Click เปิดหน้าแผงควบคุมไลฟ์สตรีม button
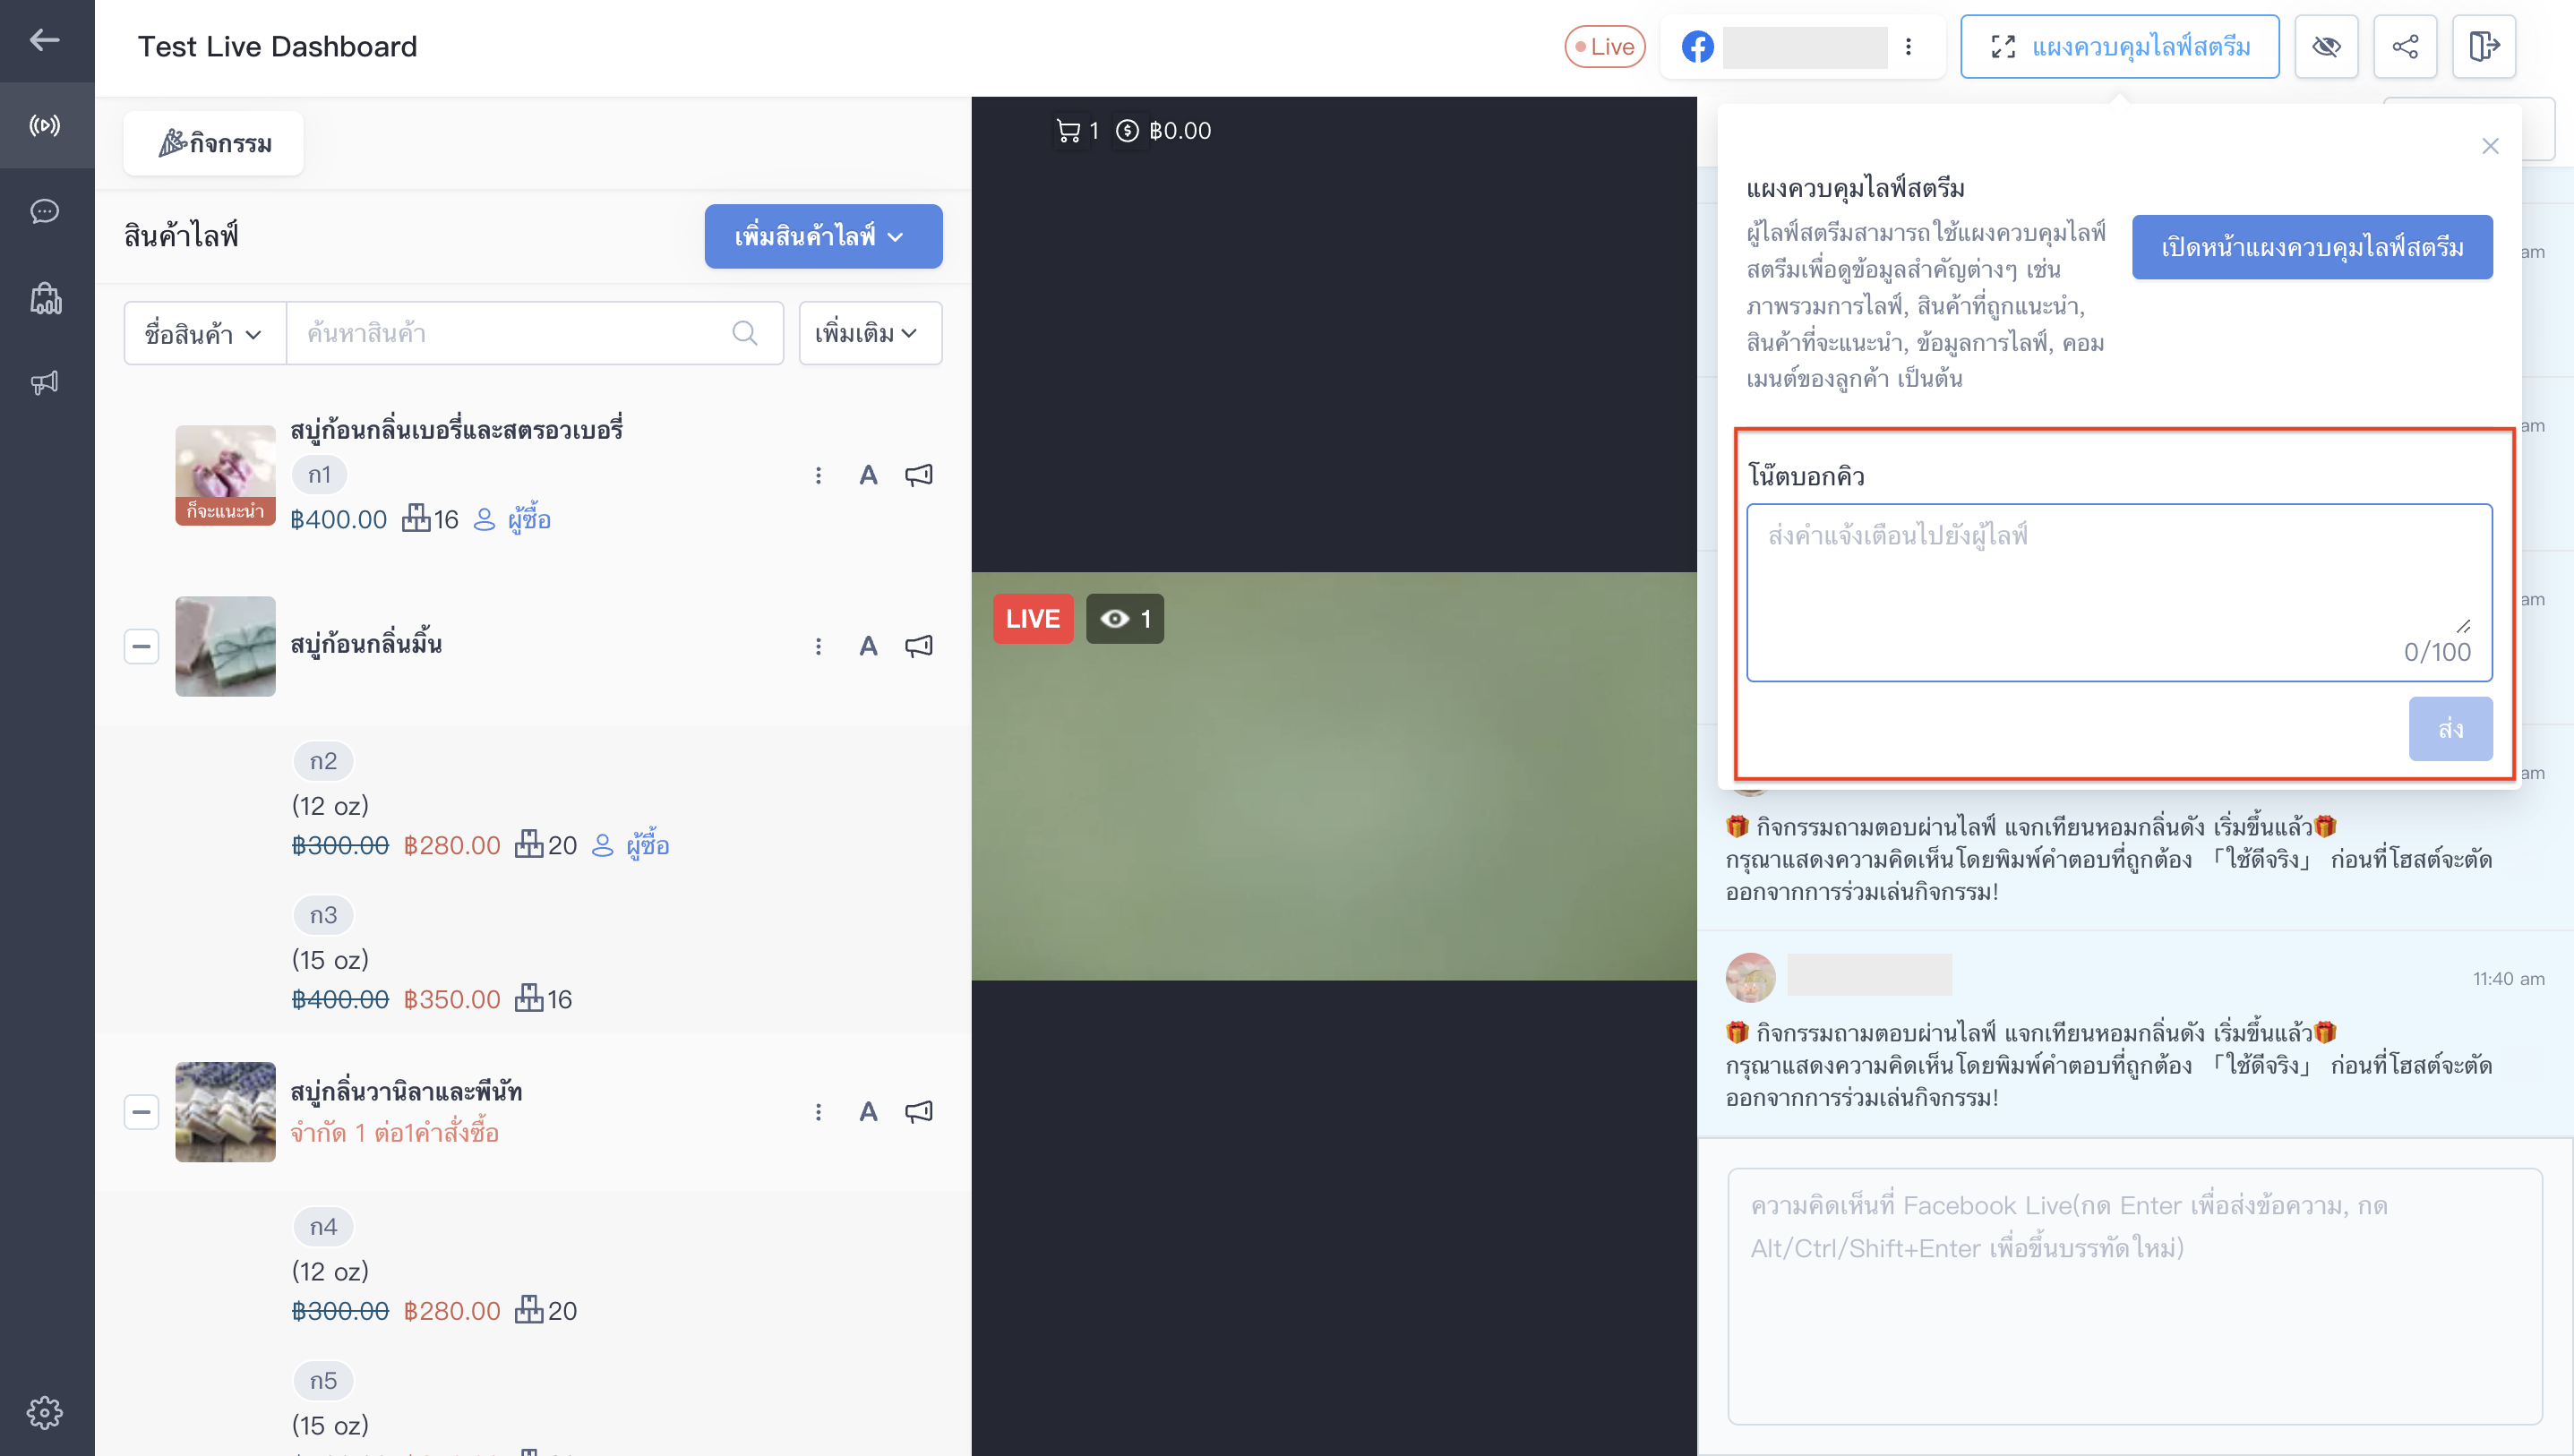 [2312, 247]
